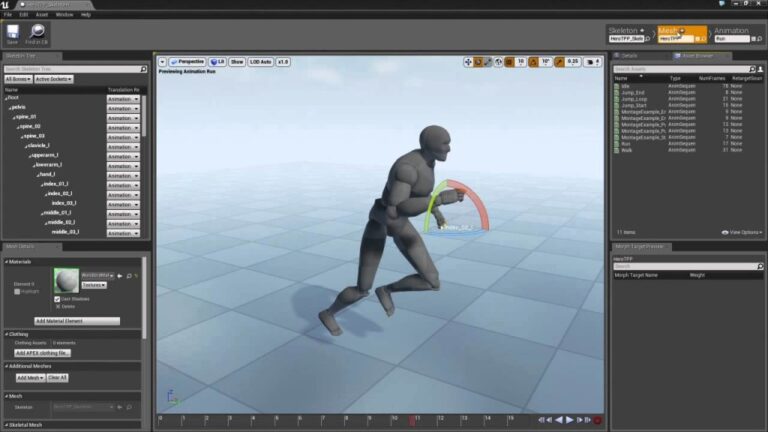Toggle the Highlight checkbox for Element 0
This screenshot has width=768, height=432.
[x=18, y=291]
